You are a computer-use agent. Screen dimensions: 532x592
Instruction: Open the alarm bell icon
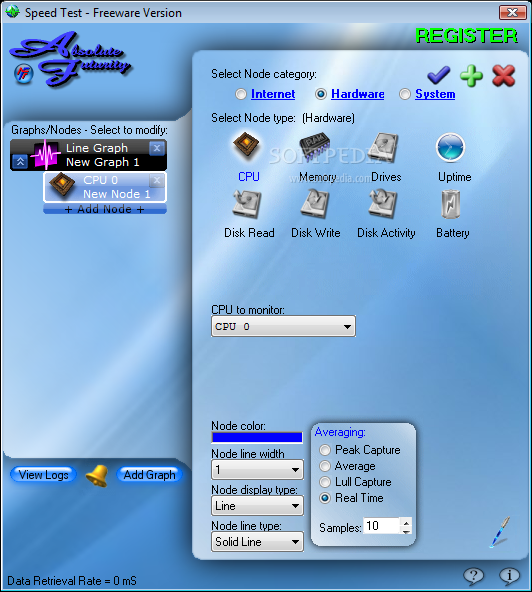pyautogui.click(x=97, y=475)
